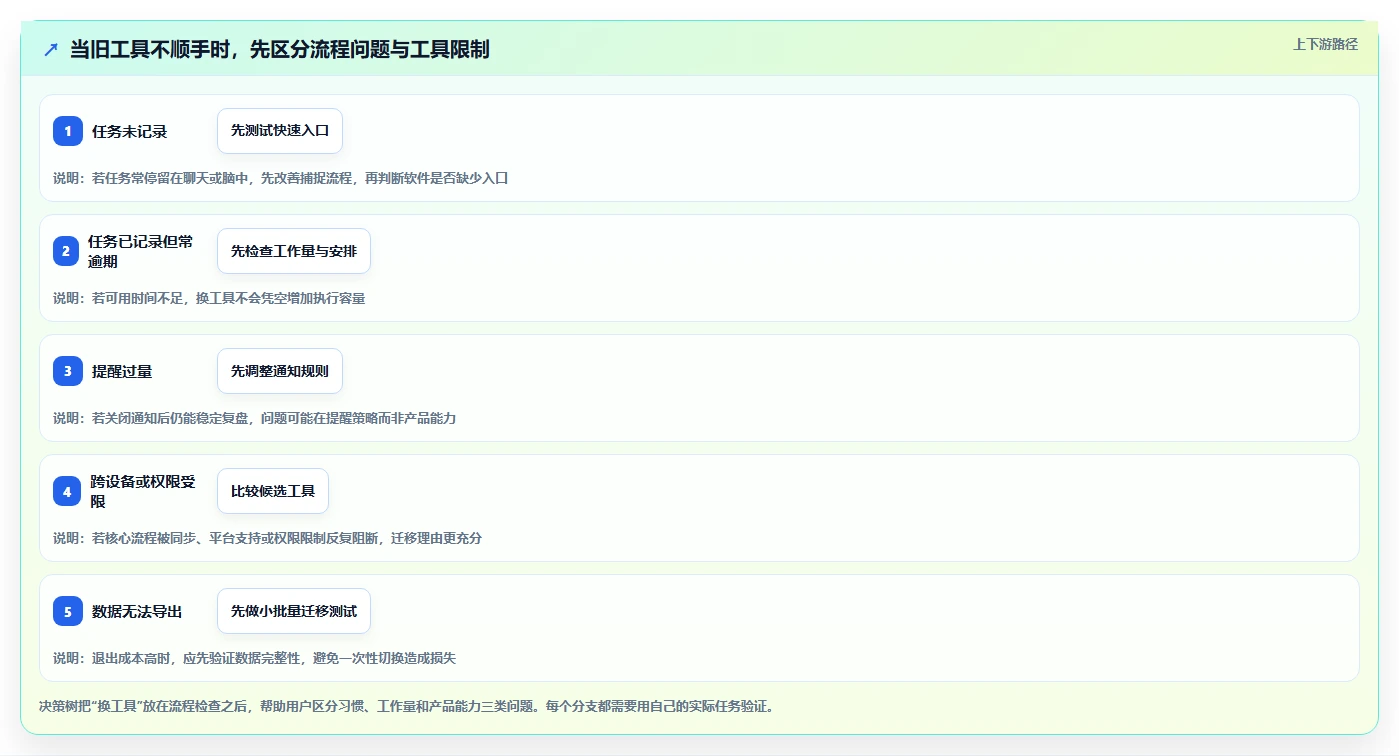Select step number 4 badge

[67, 491]
